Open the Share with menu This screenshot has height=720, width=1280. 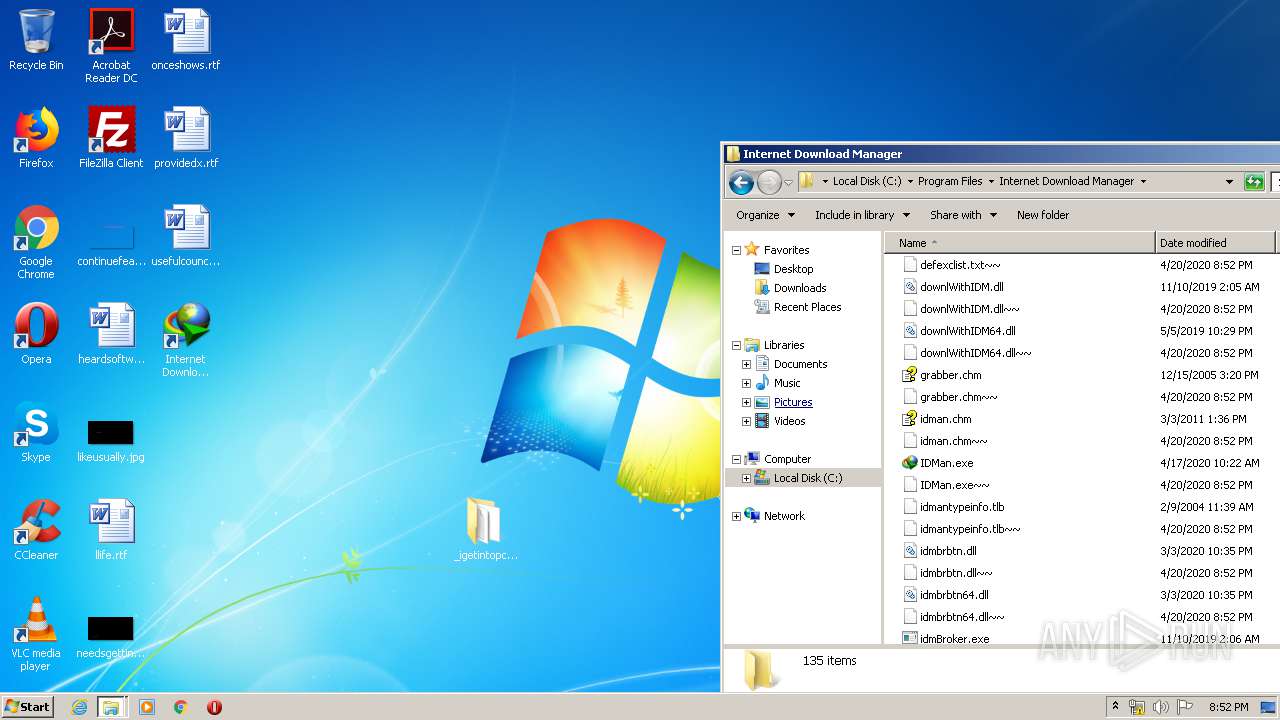pos(963,215)
